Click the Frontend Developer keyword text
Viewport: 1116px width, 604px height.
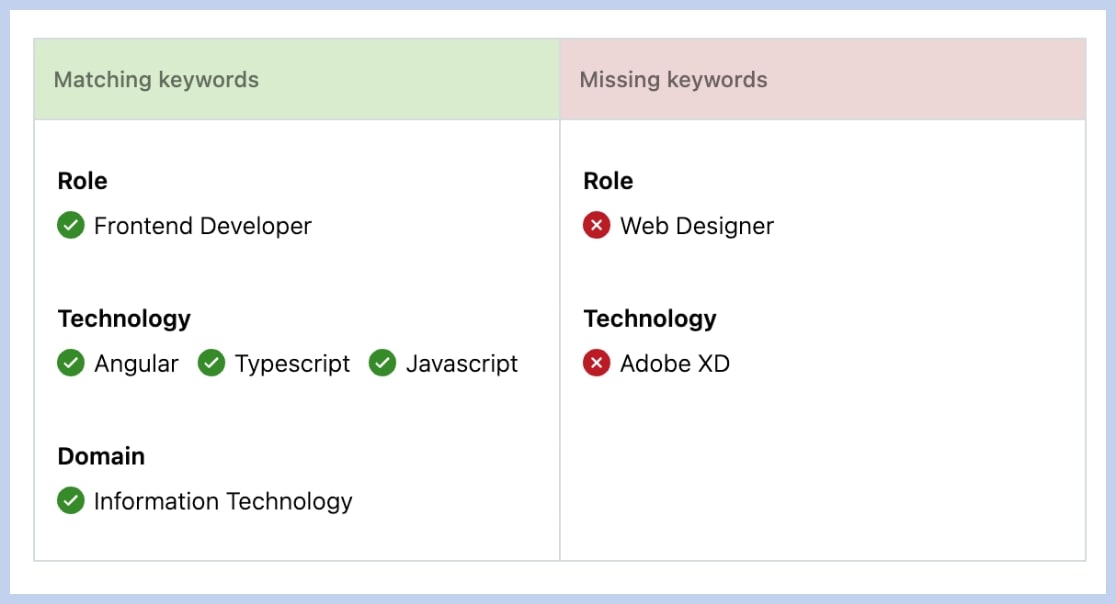tap(203, 226)
